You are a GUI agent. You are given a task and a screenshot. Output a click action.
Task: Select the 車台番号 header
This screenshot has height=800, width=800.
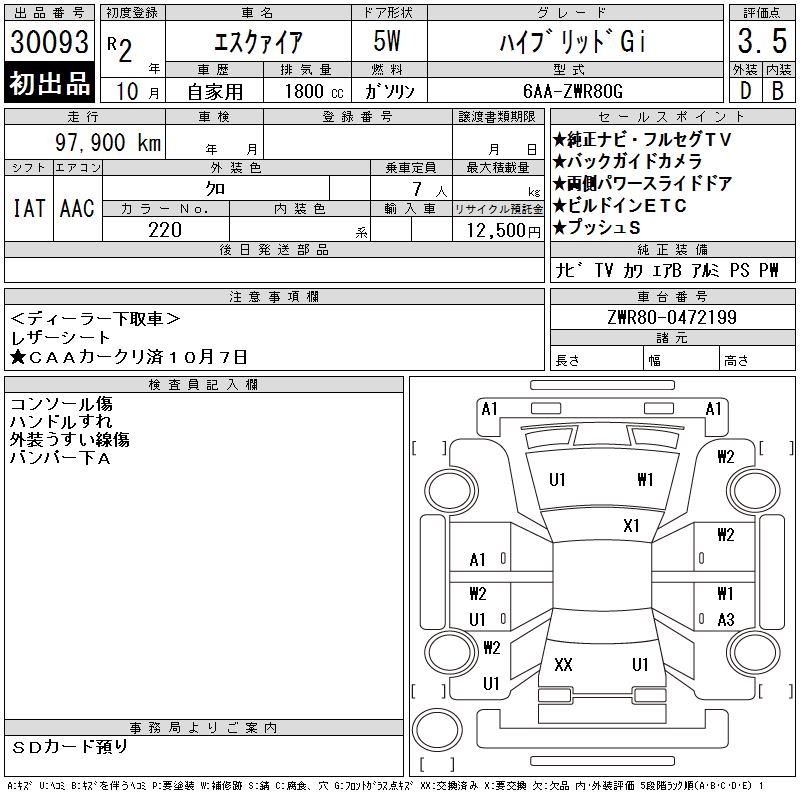point(672,296)
